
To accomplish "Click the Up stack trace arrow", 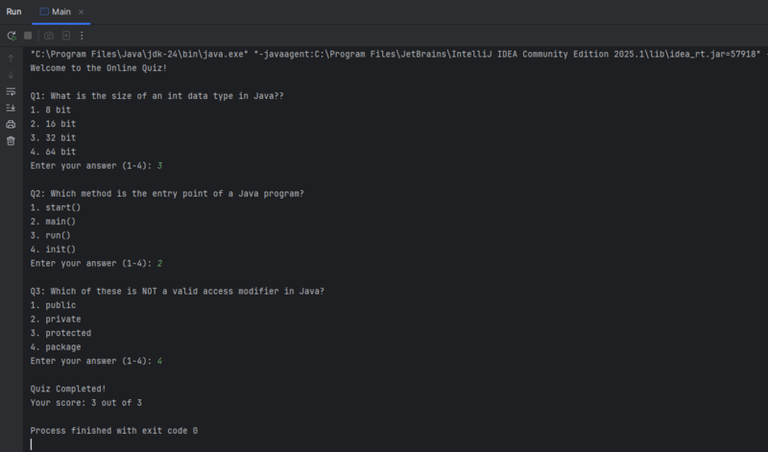I will click(11, 58).
